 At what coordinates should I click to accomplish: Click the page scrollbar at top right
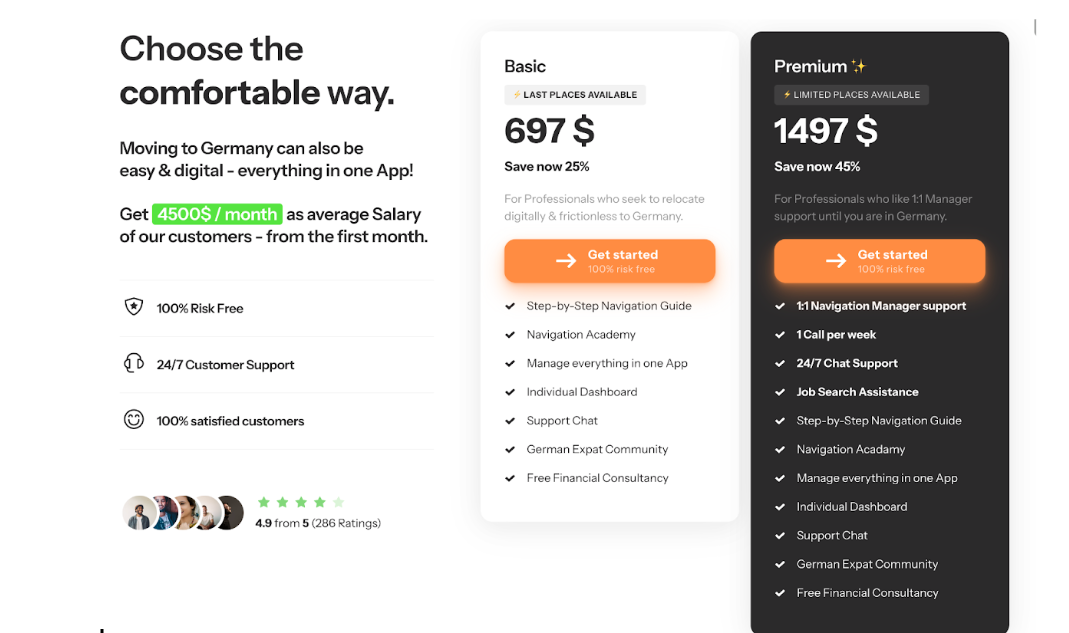1035,27
